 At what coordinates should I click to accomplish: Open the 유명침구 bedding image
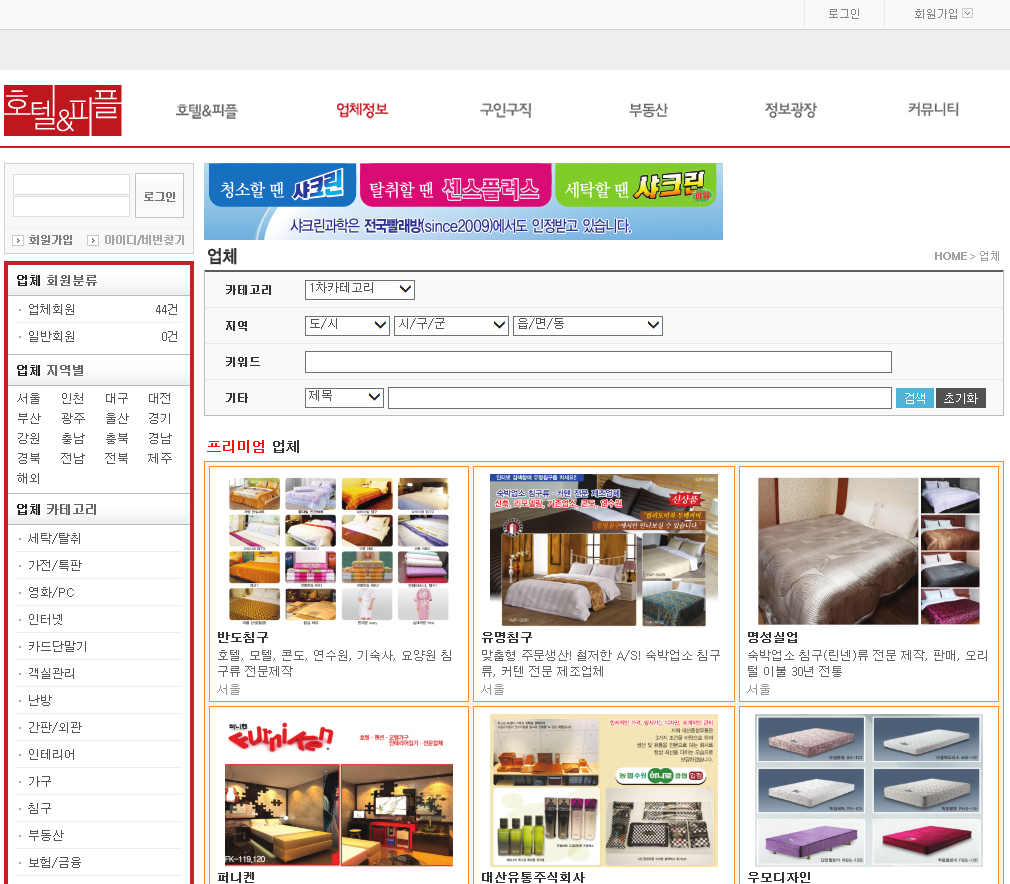click(603, 549)
